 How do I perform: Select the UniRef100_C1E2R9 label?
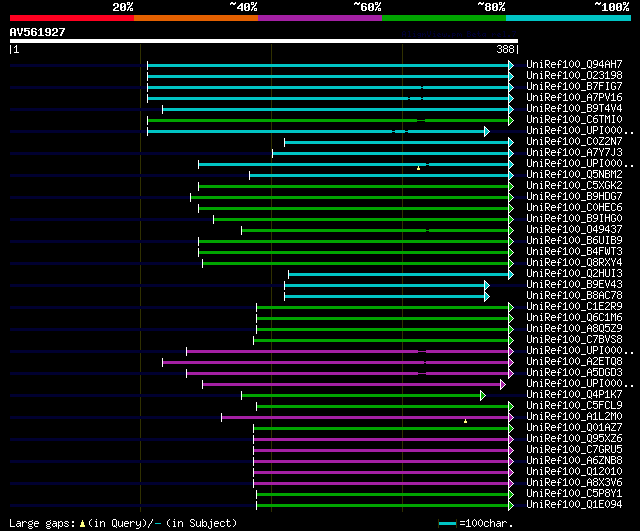(574, 307)
